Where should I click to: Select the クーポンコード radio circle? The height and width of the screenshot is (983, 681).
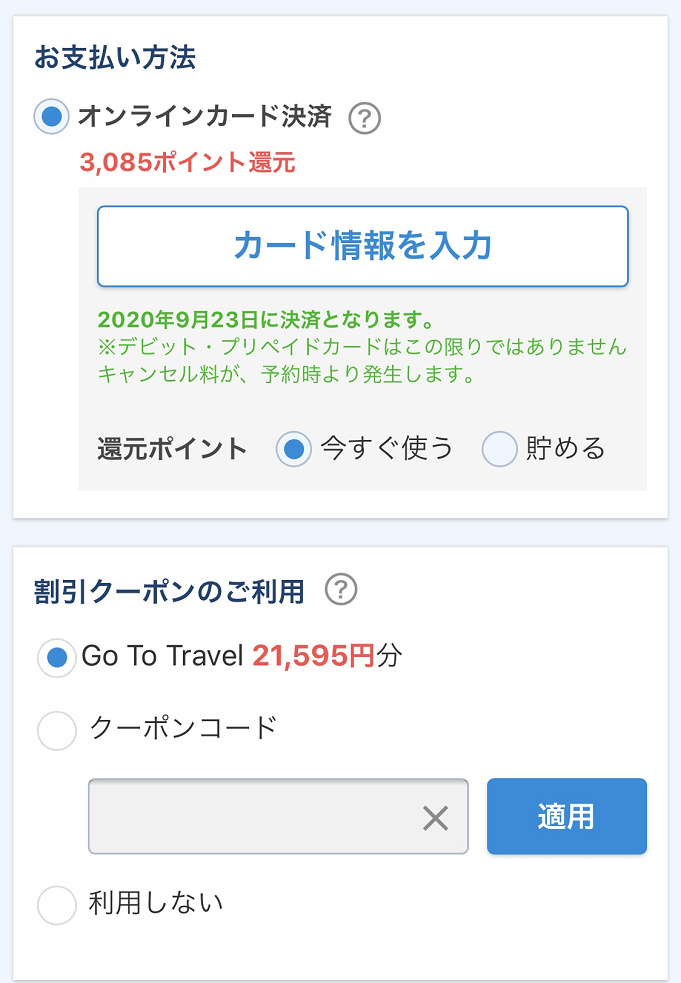click(x=57, y=730)
